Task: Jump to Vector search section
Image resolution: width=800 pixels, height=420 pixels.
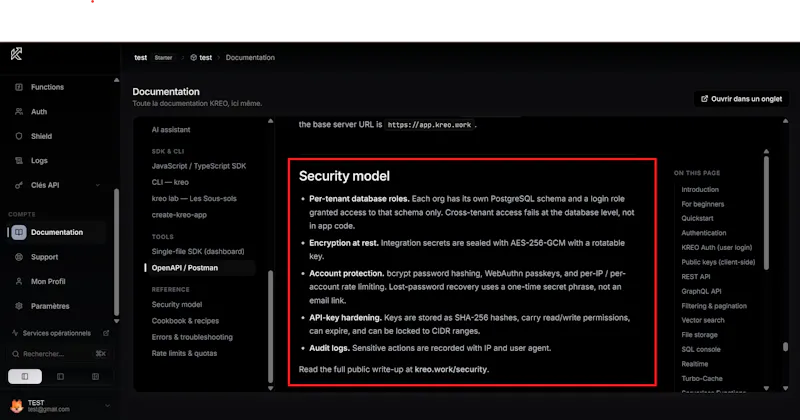Action: point(703,320)
